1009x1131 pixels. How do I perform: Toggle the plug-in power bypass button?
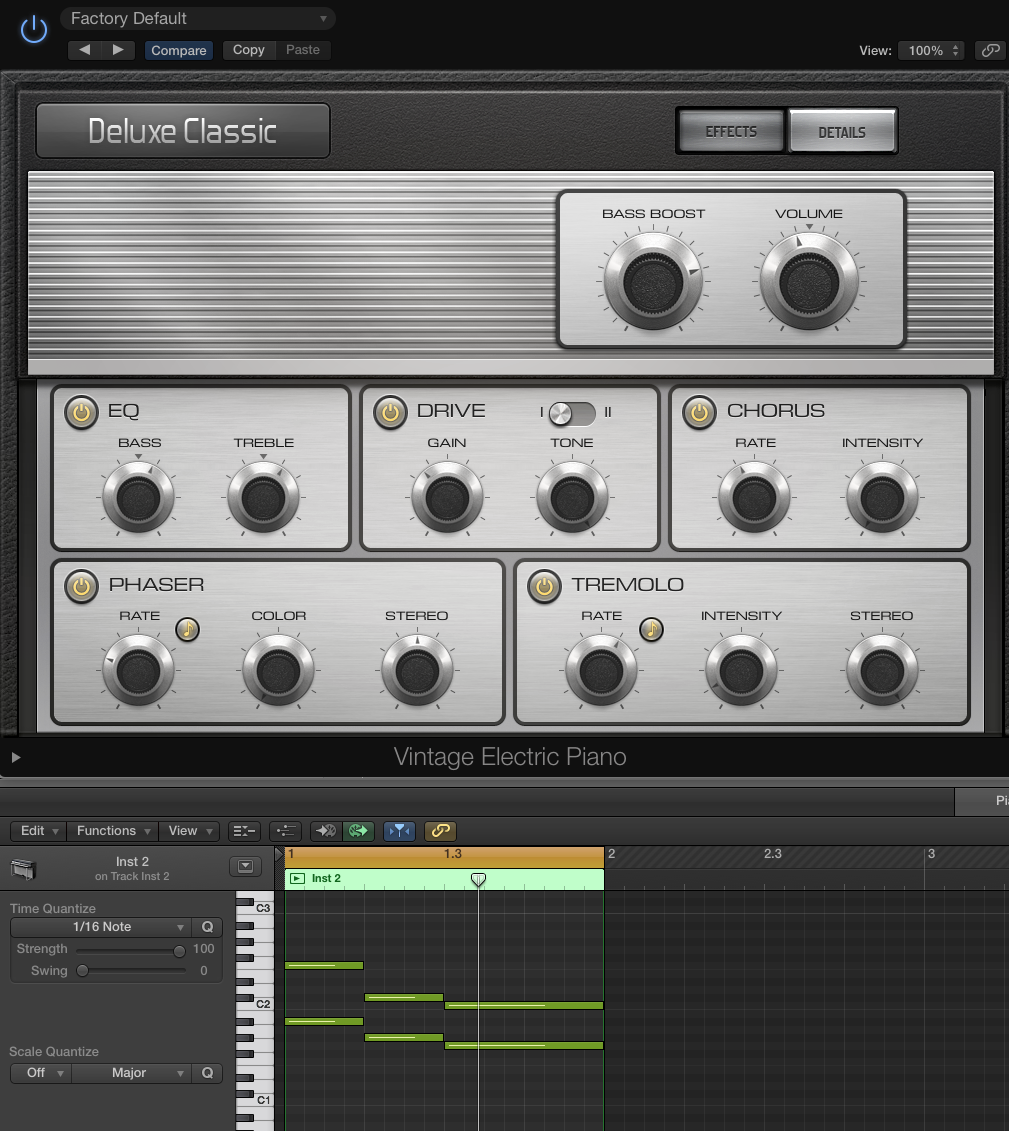tap(34, 30)
